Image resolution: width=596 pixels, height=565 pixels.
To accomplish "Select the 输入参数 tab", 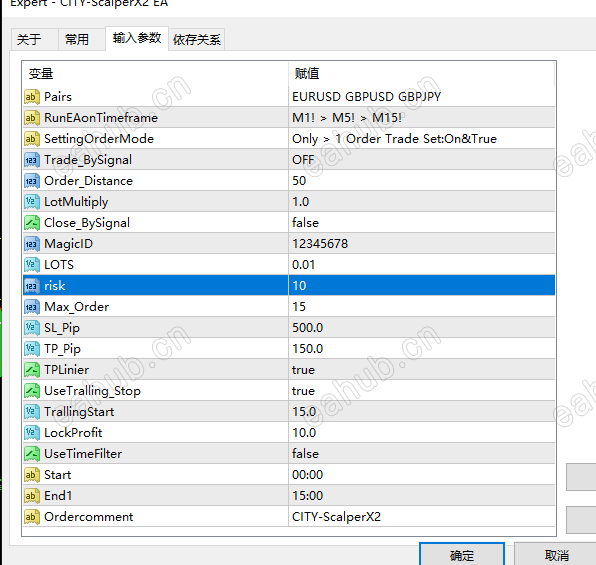I will [x=137, y=38].
